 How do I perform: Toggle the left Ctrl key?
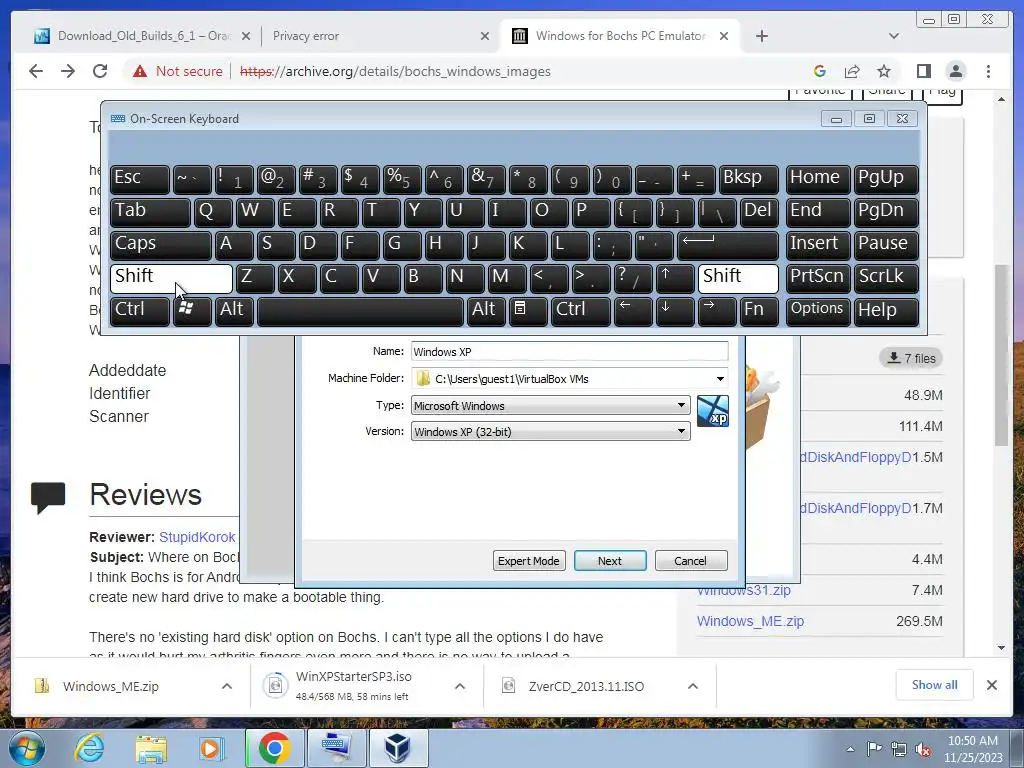point(140,310)
